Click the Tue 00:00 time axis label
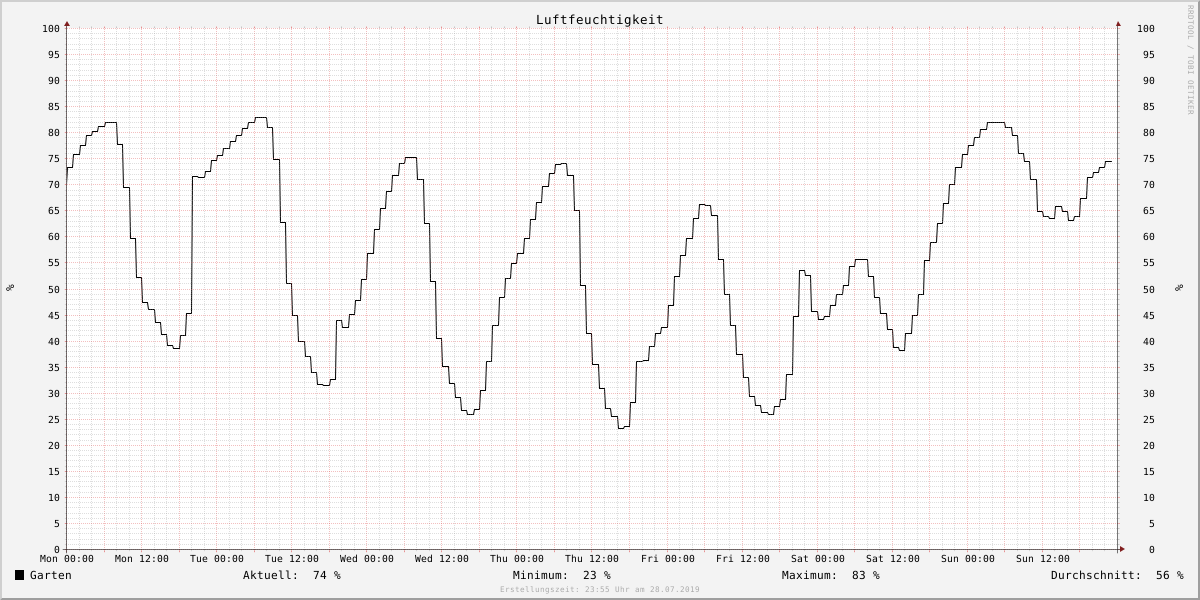The width and height of the screenshot is (1200, 600). click(217, 559)
